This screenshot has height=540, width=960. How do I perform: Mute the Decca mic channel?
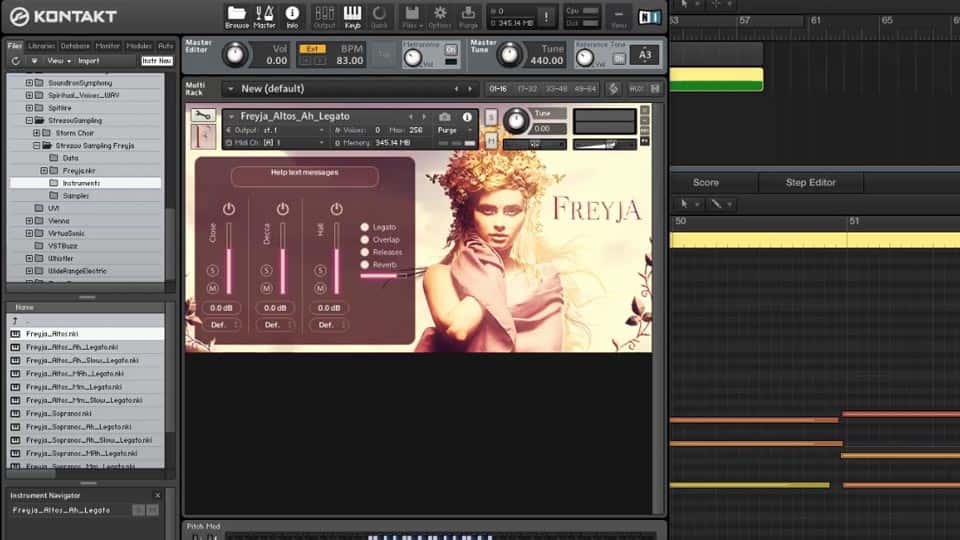coord(266,289)
